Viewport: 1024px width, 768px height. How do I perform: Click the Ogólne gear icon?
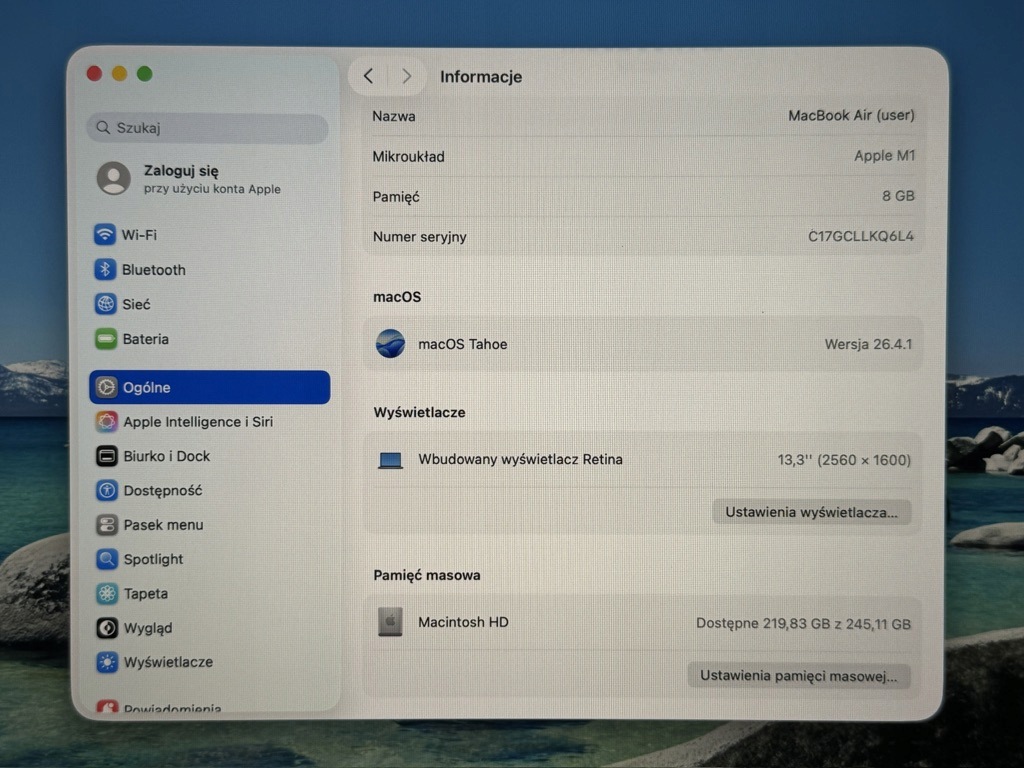pyautogui.click(x=106, y=387)
